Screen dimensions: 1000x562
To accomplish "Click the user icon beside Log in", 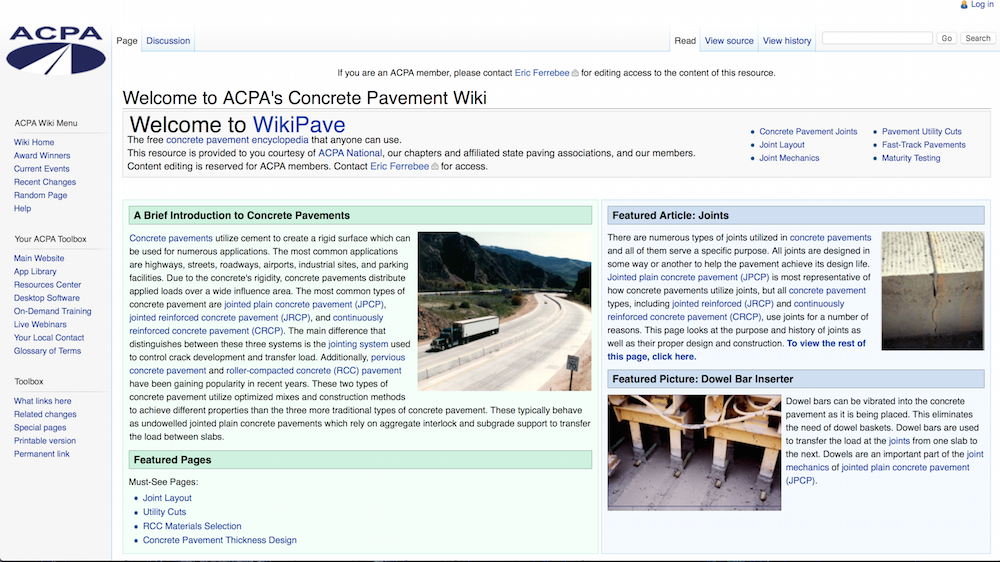I will click(x=964, y=5).
